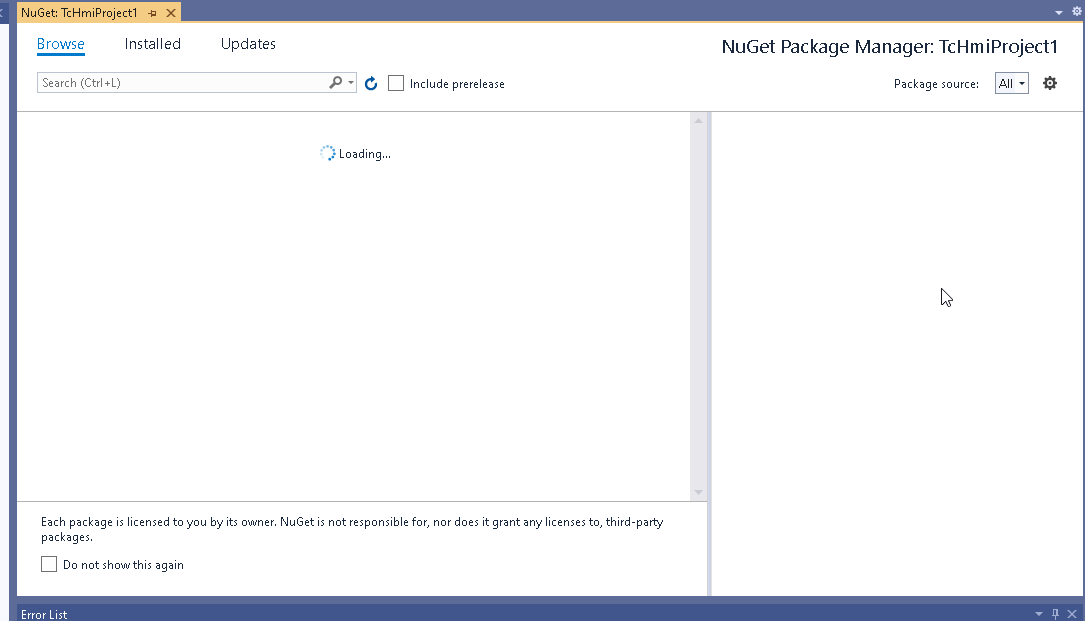Check Do not show this again
1085x621 pixels.
point(48,564)
